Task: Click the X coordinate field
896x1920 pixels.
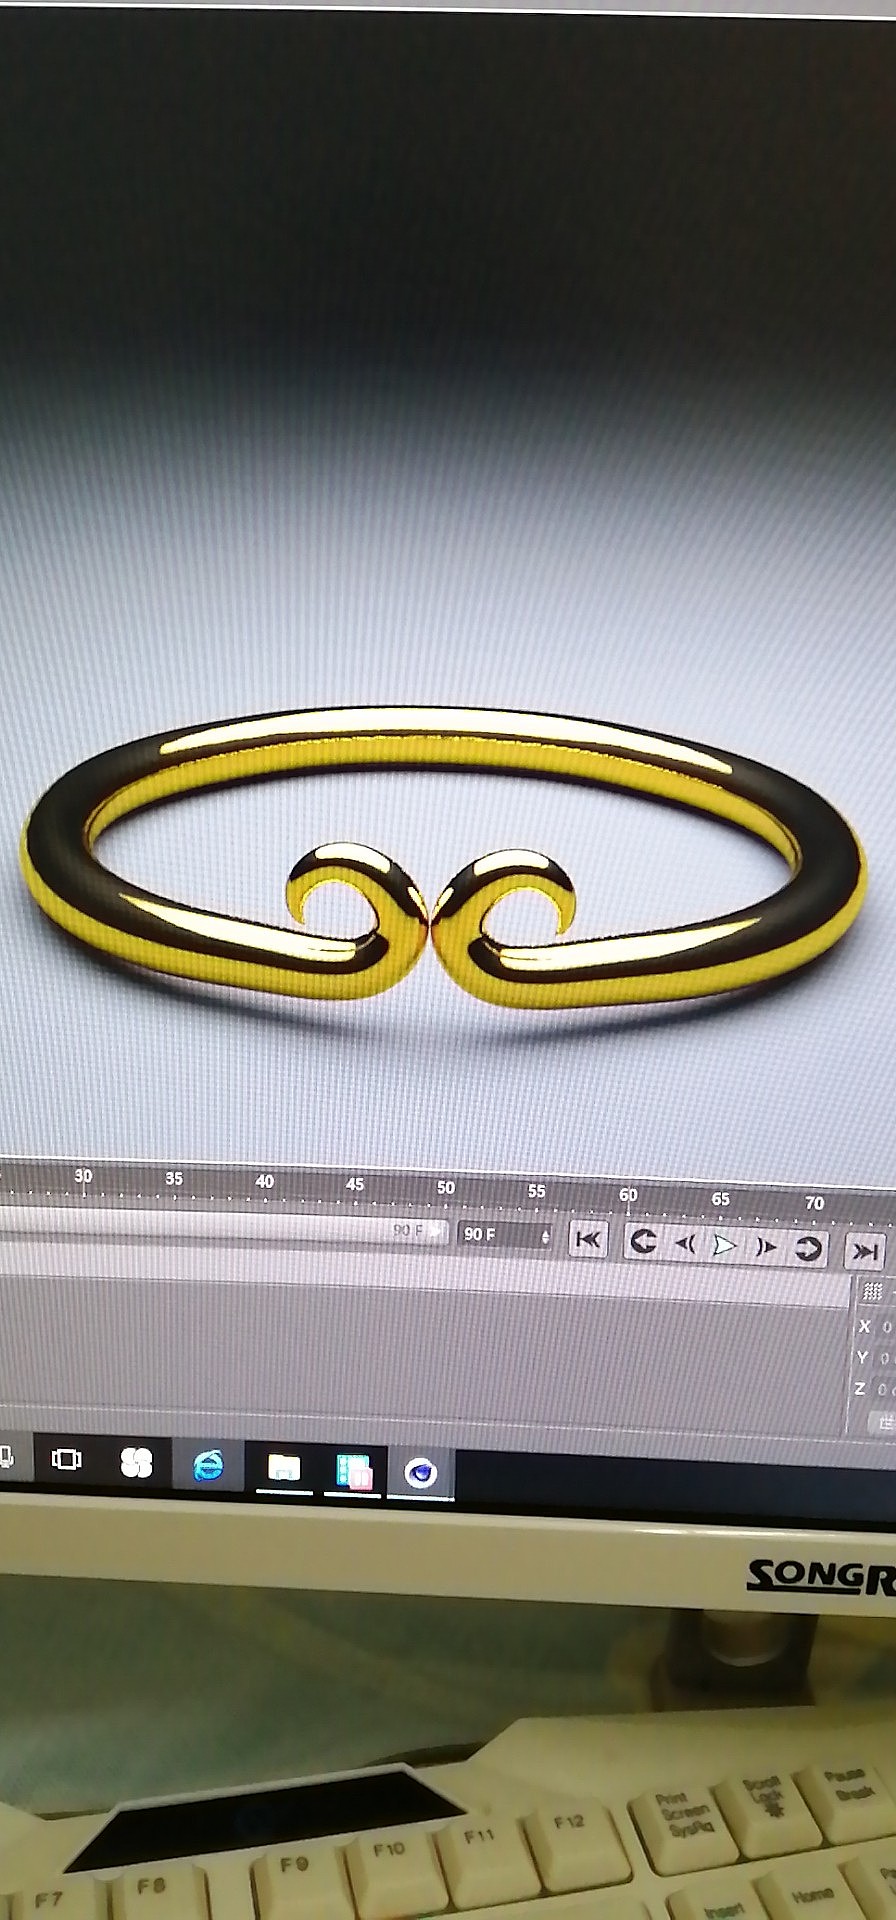Action: coord(884,1328)
